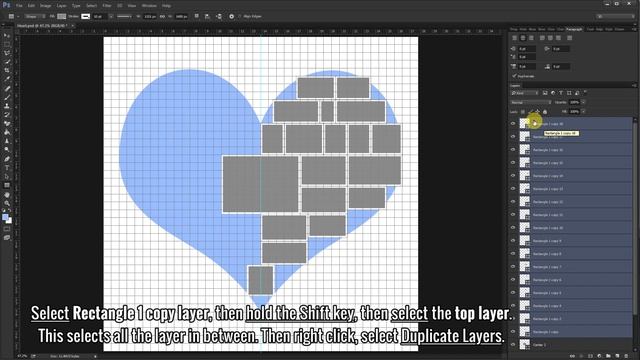The height and width of the screenshot is (360, 640).
Task: Left-align paragraph text in Paragraph panel
Action: (x=514, y=38)
